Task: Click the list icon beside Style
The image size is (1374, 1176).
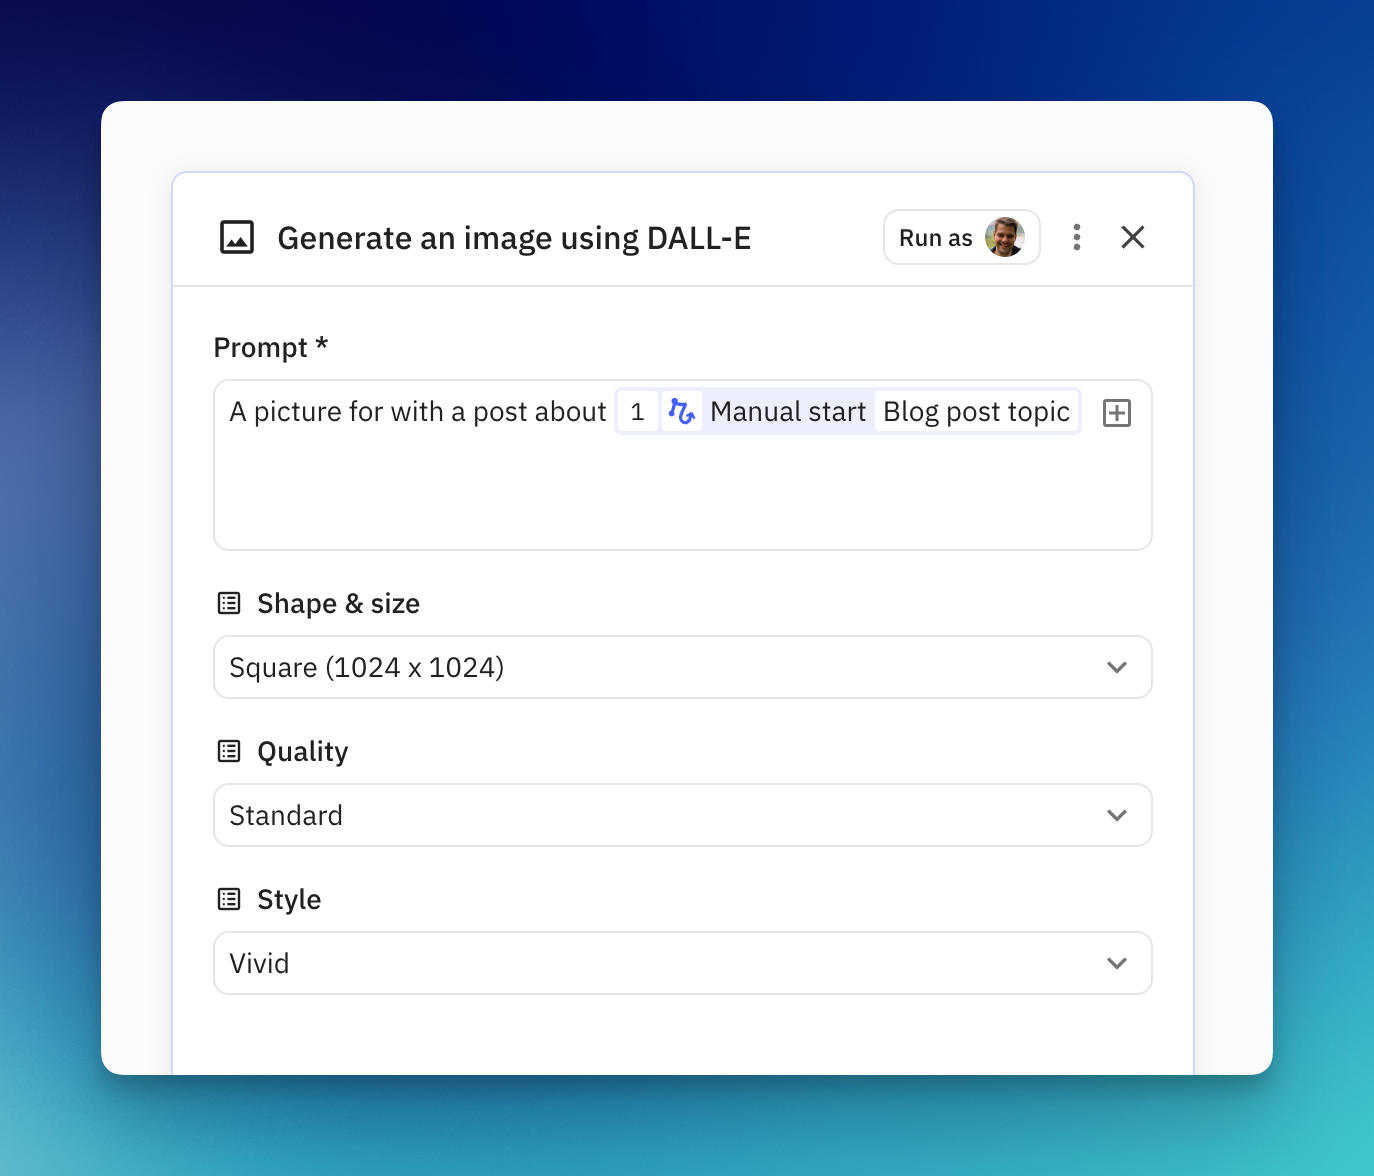Action: click(229, 899)
